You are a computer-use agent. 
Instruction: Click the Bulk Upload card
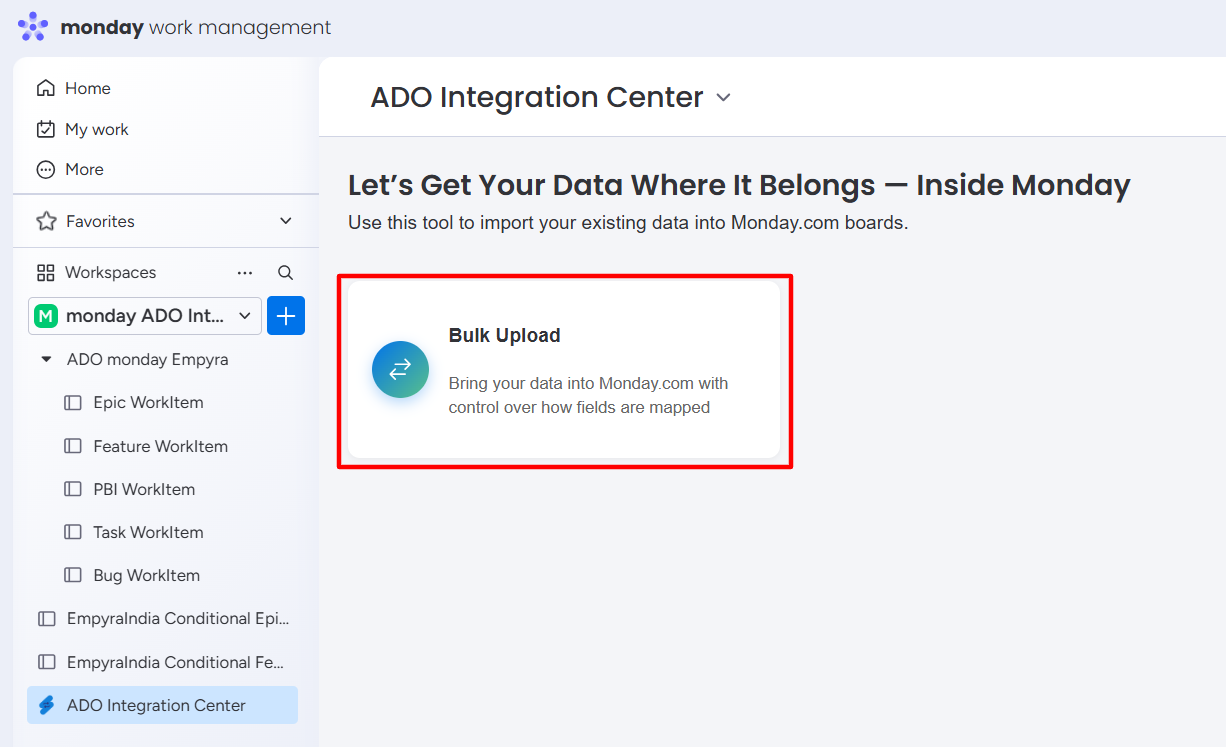coord(564,370)
